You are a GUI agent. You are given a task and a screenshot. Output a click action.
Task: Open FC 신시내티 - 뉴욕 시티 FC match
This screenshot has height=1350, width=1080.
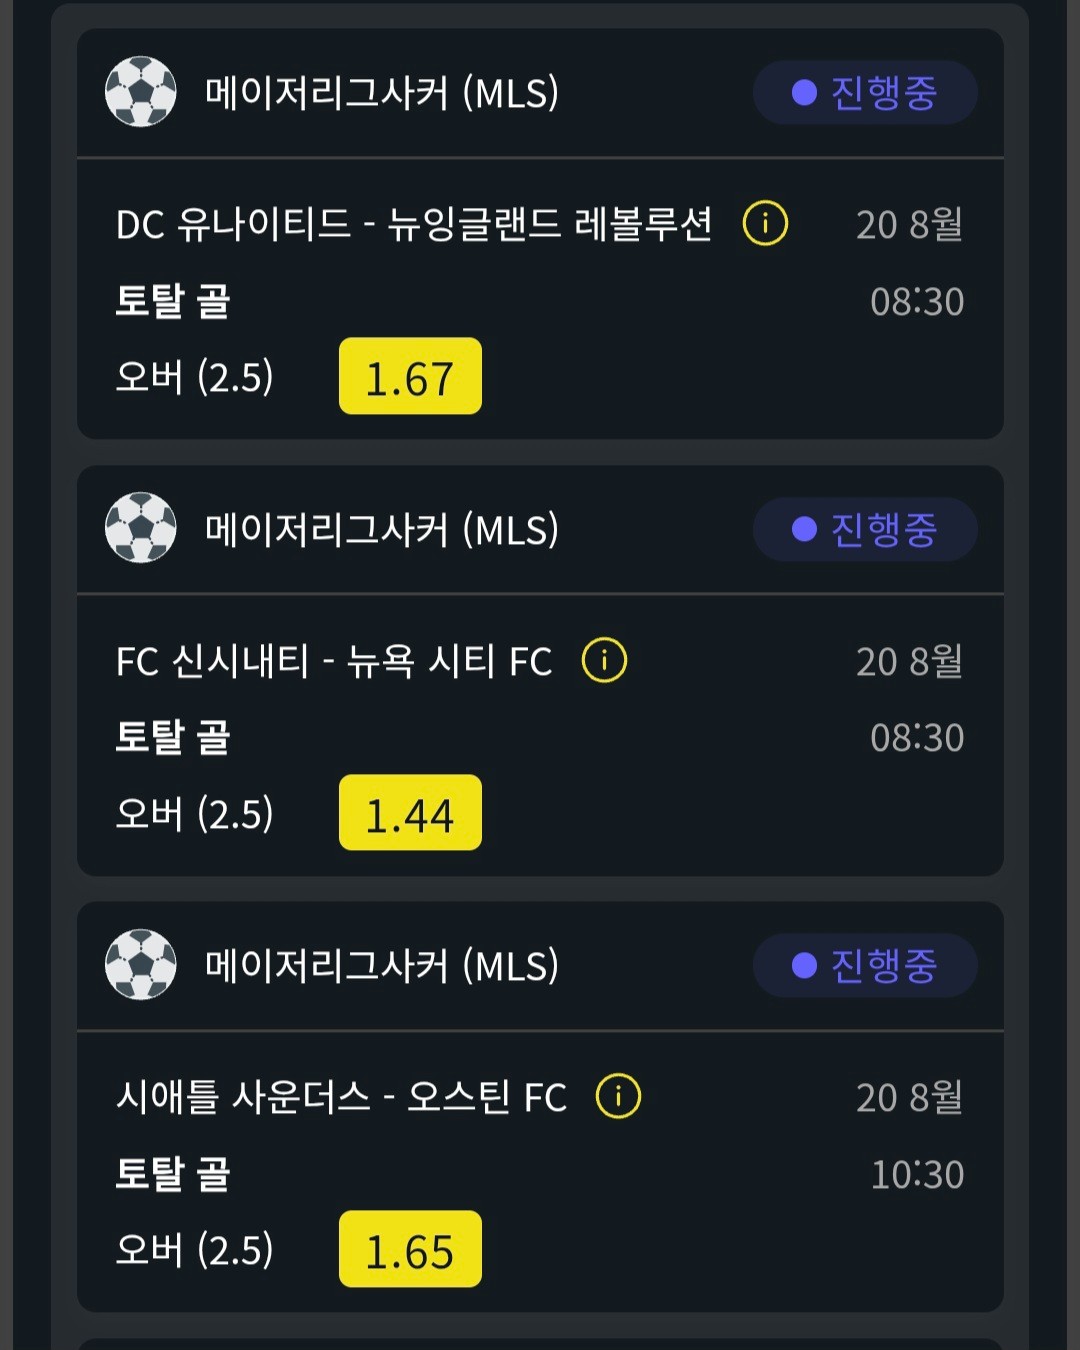(x=334, y=661)
